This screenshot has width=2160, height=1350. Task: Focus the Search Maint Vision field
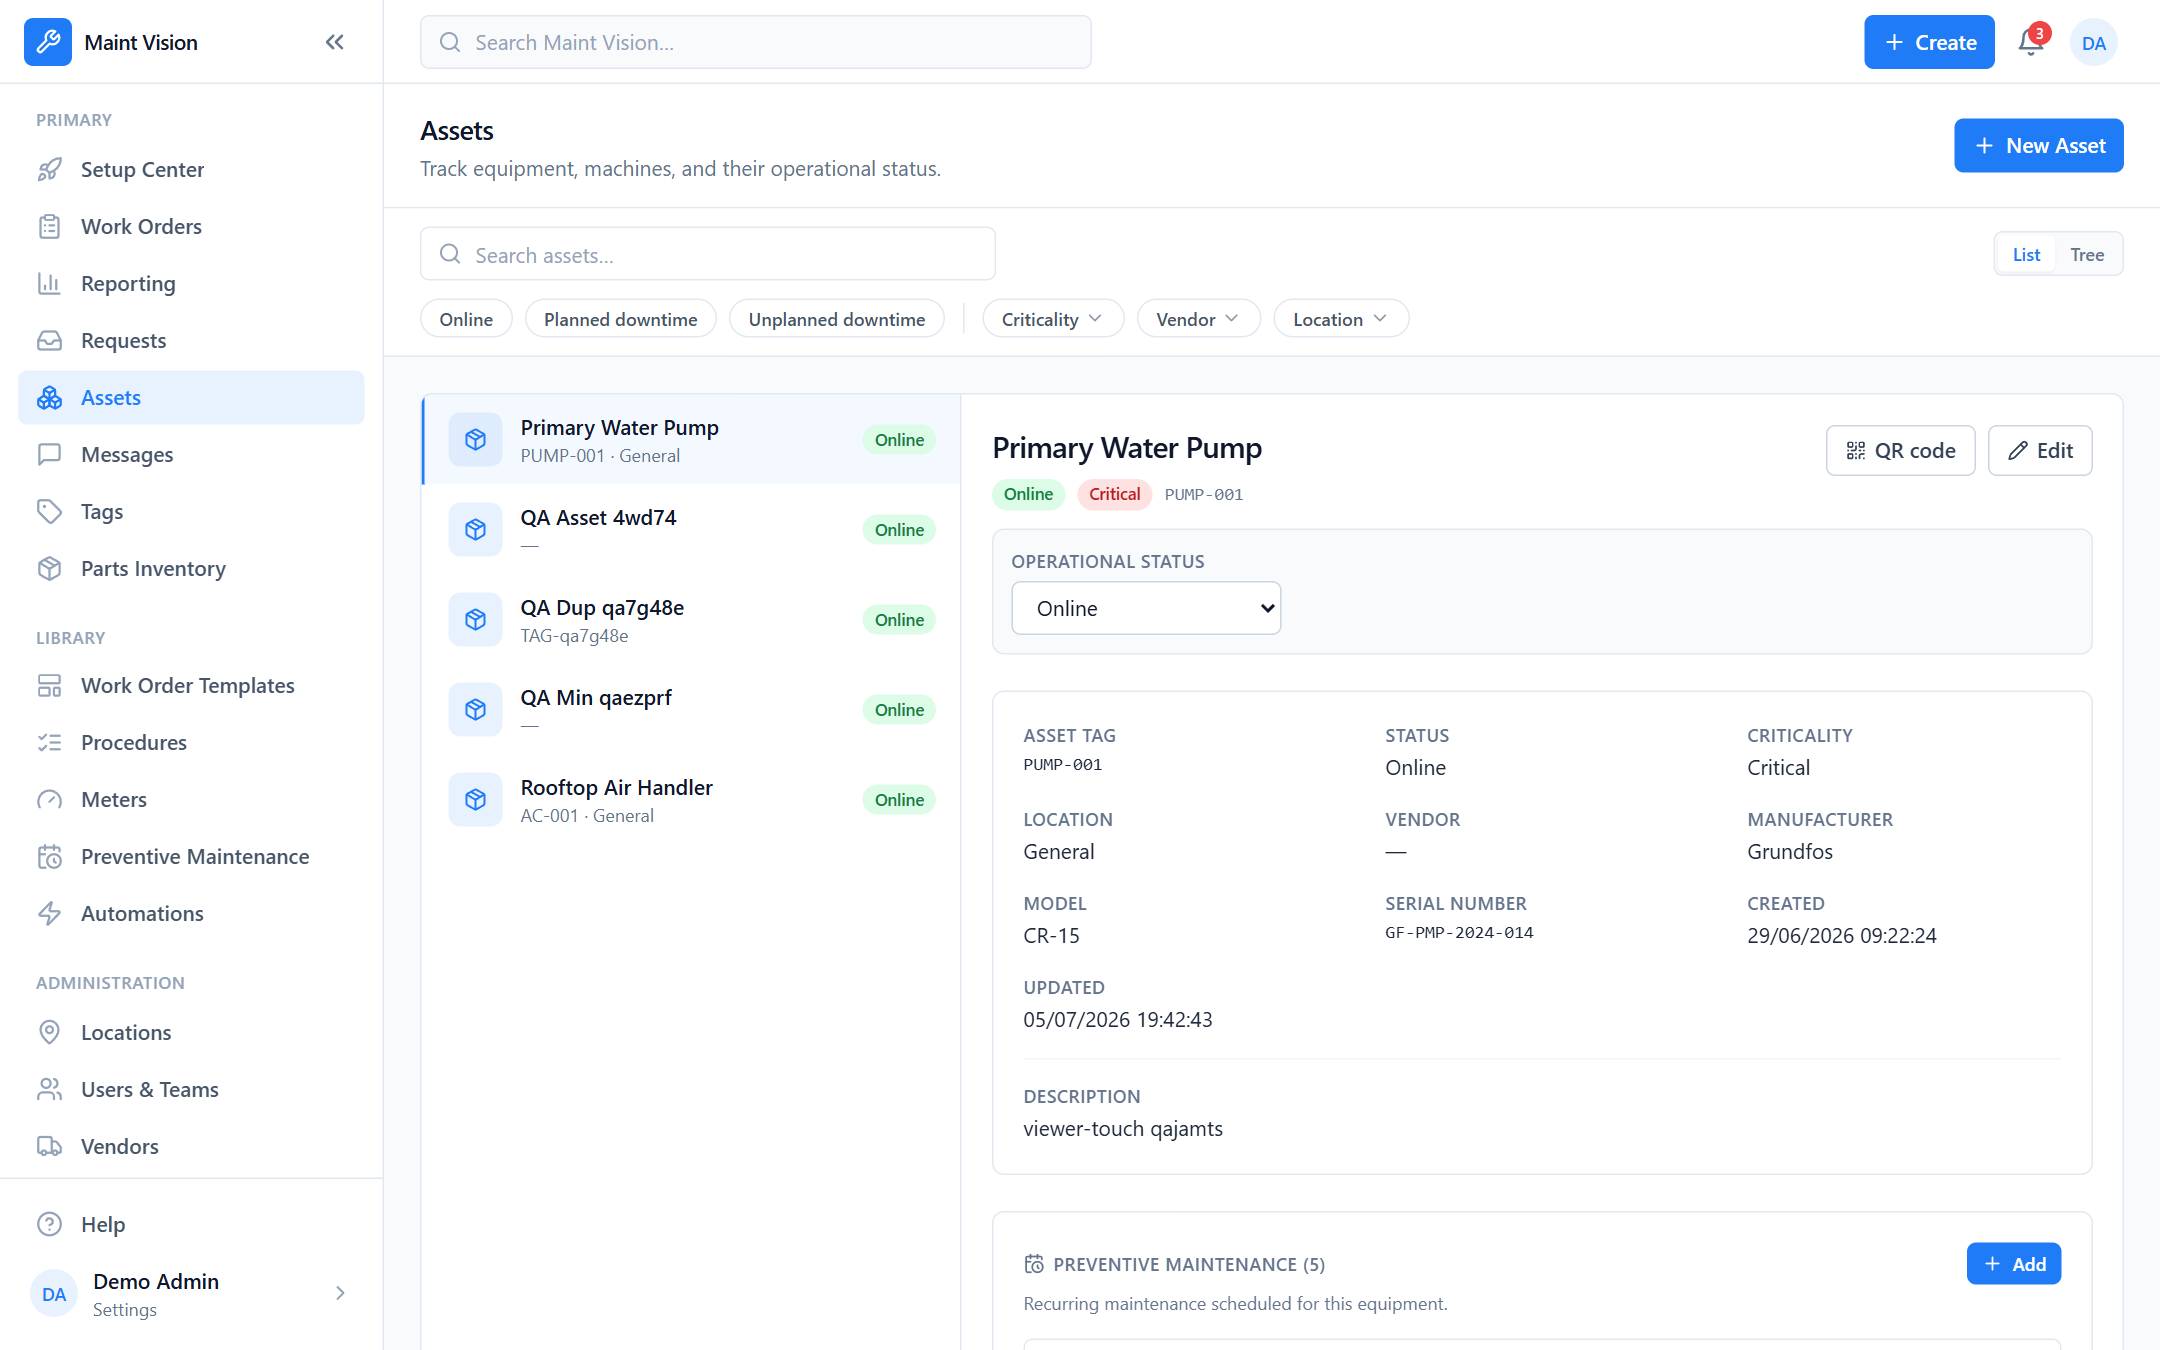[x=755, y=42]
